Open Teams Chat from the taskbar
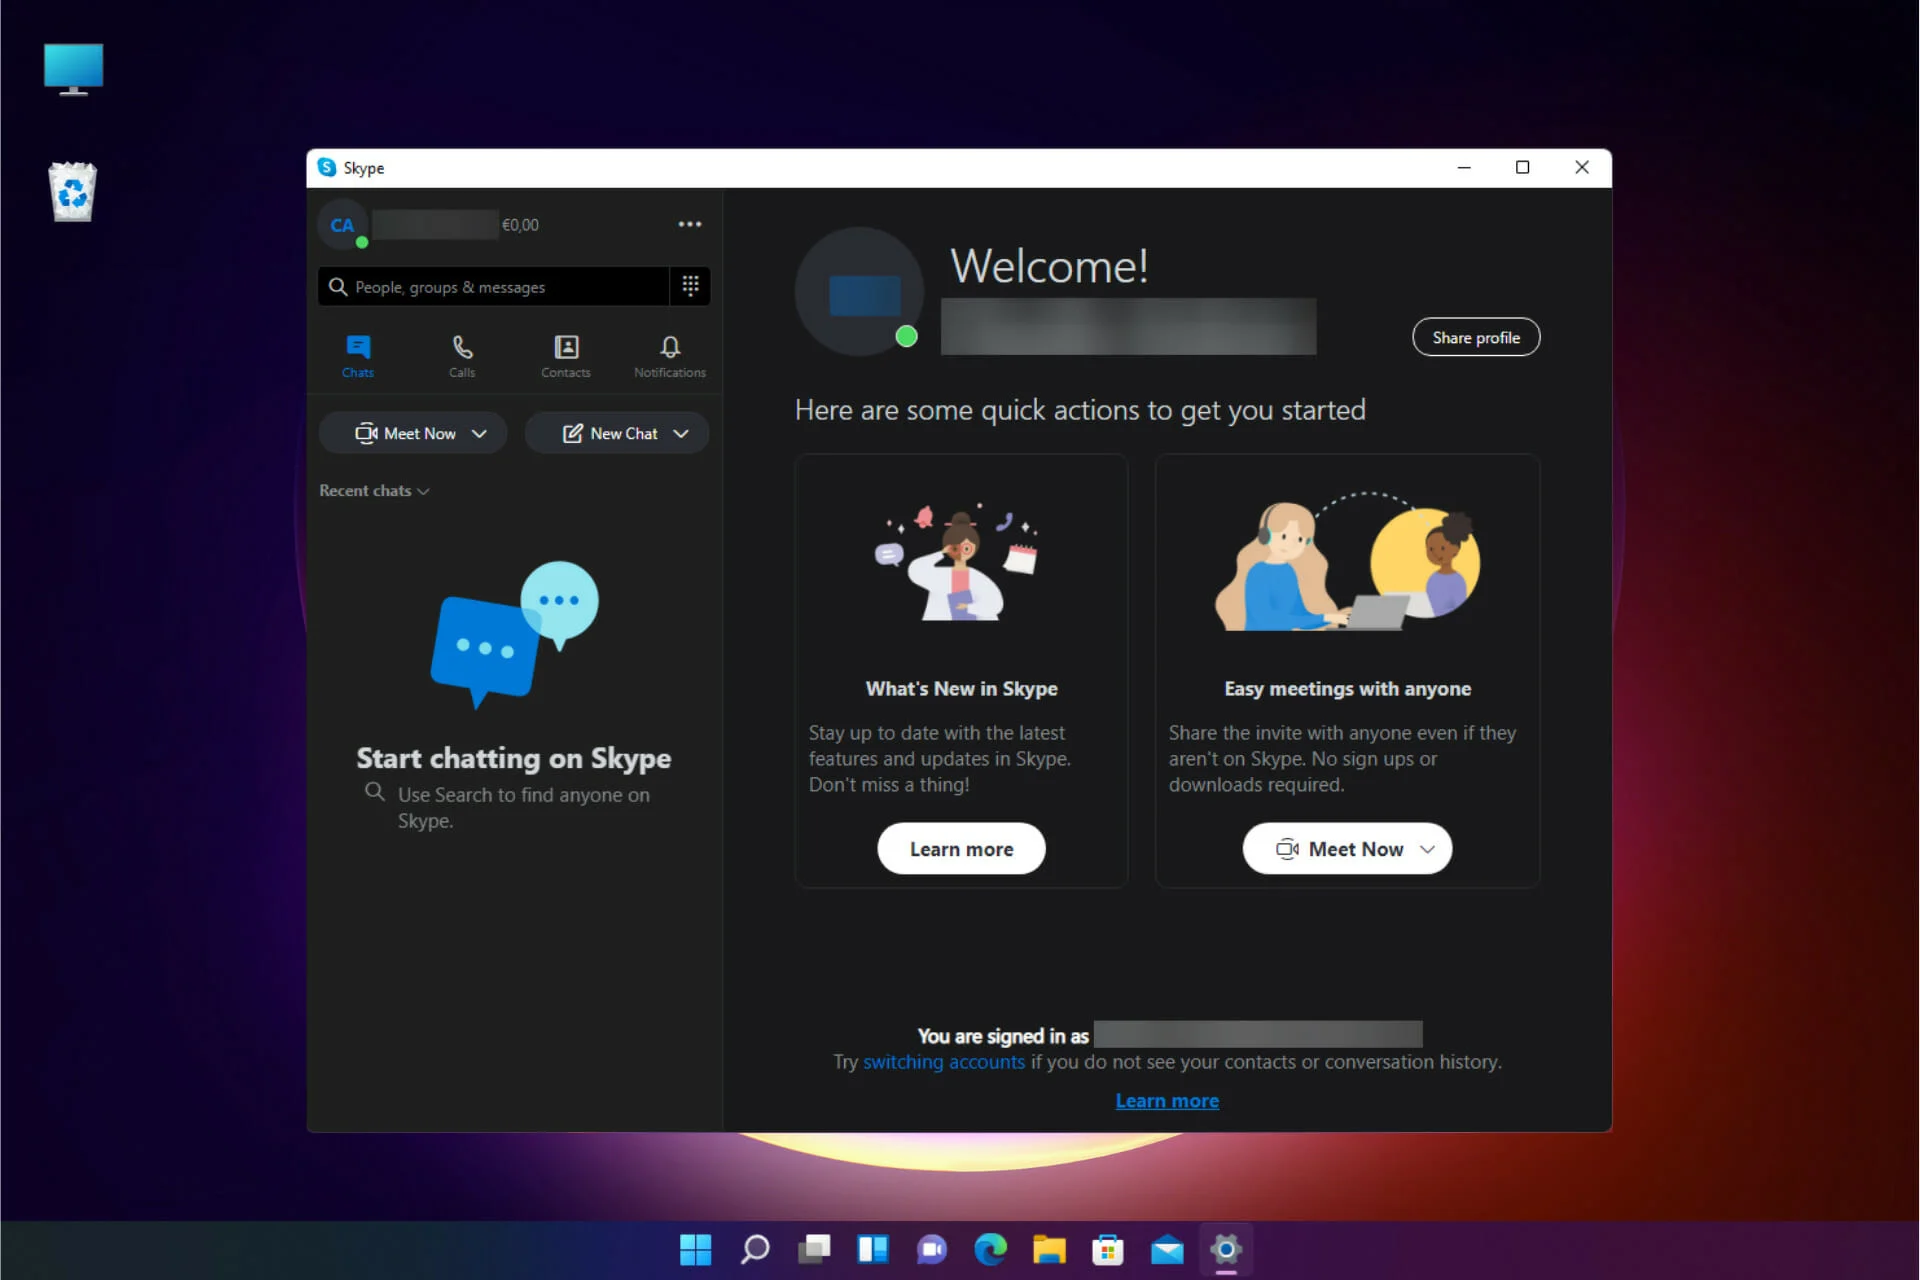 932,1249
